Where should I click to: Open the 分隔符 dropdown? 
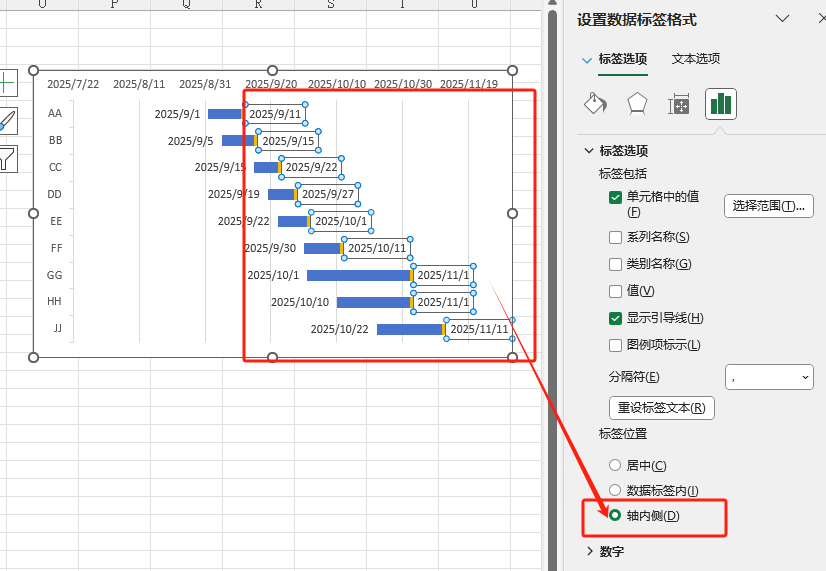coord(769,377)
